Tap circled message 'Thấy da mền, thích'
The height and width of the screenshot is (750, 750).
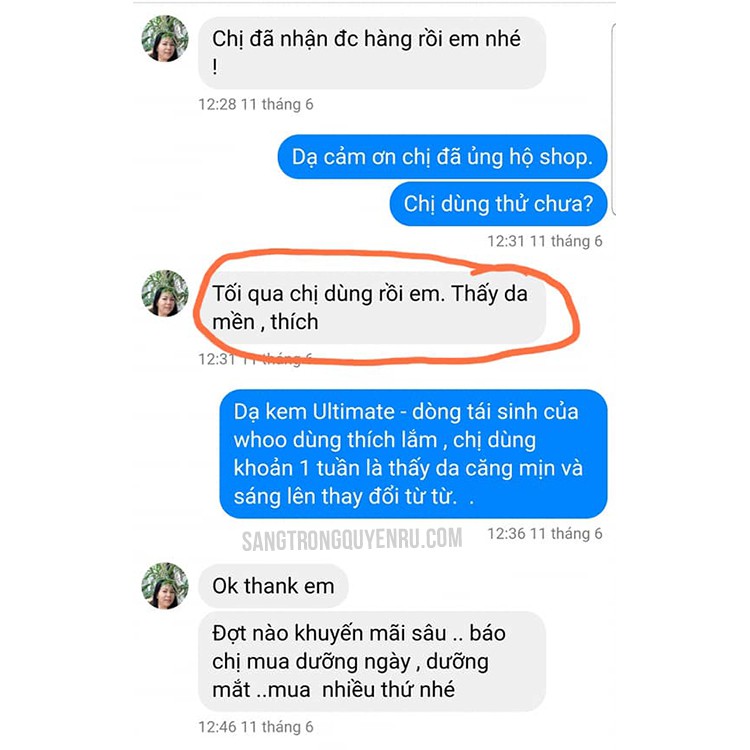coord(372,308)
